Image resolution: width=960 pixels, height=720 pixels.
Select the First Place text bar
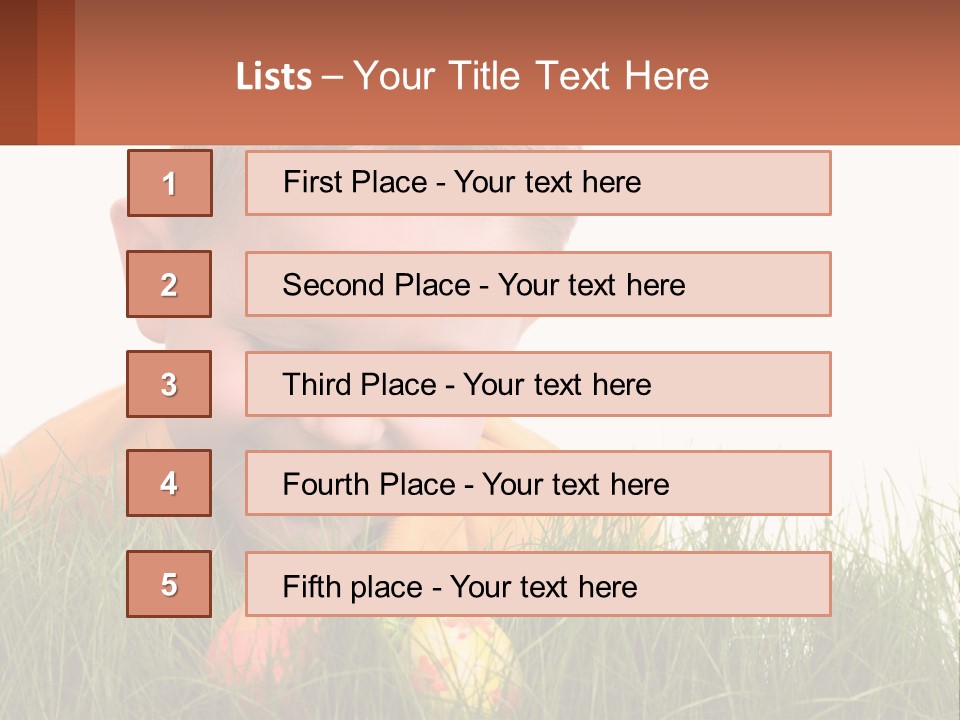click(x=538, y=183)
